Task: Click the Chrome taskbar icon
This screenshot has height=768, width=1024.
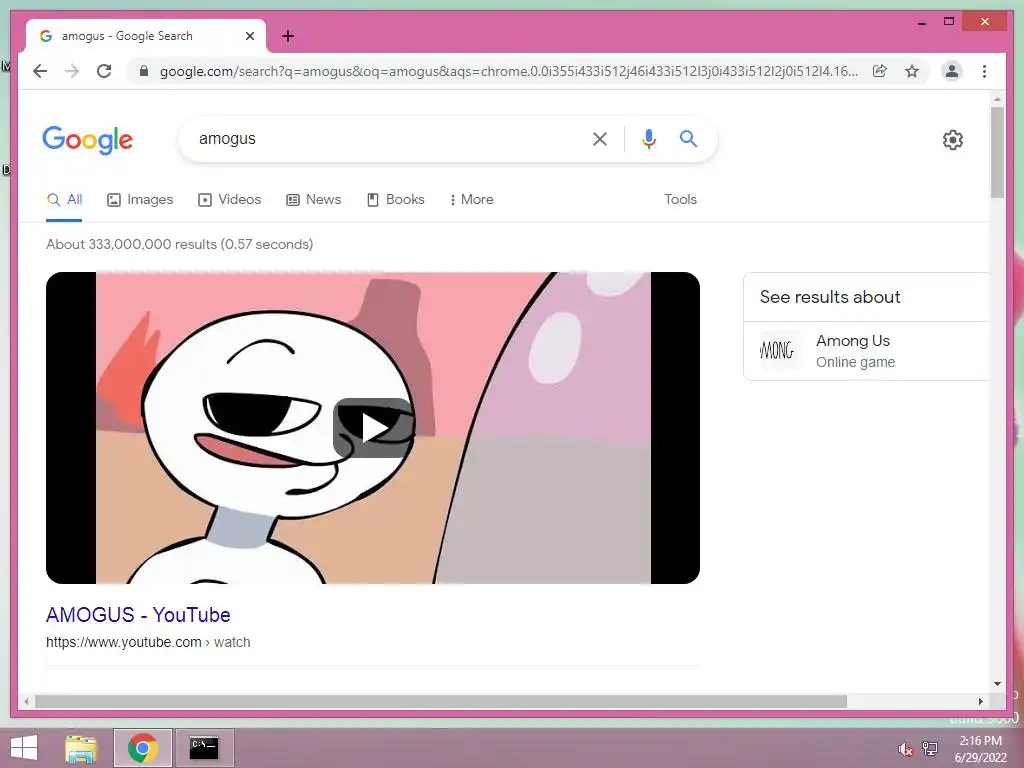Action: point(143,748)
